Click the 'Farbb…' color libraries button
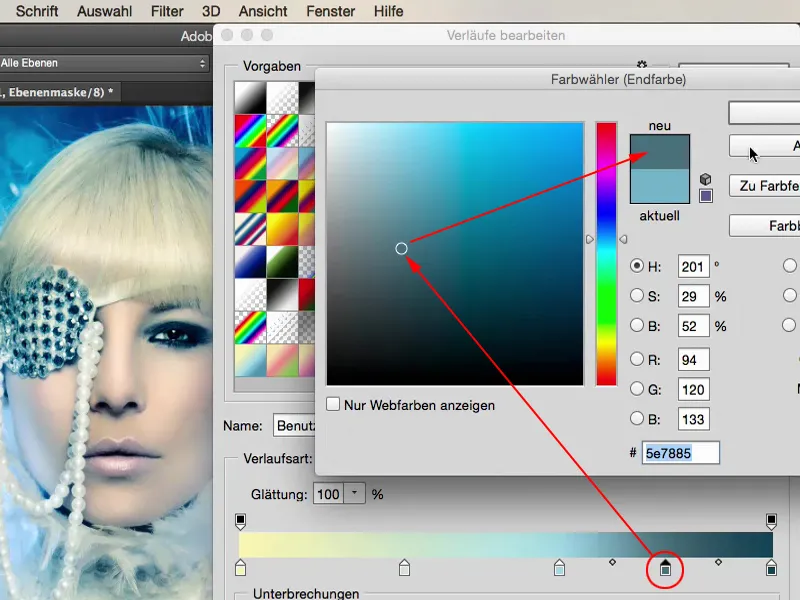 [x=764, y=226]
